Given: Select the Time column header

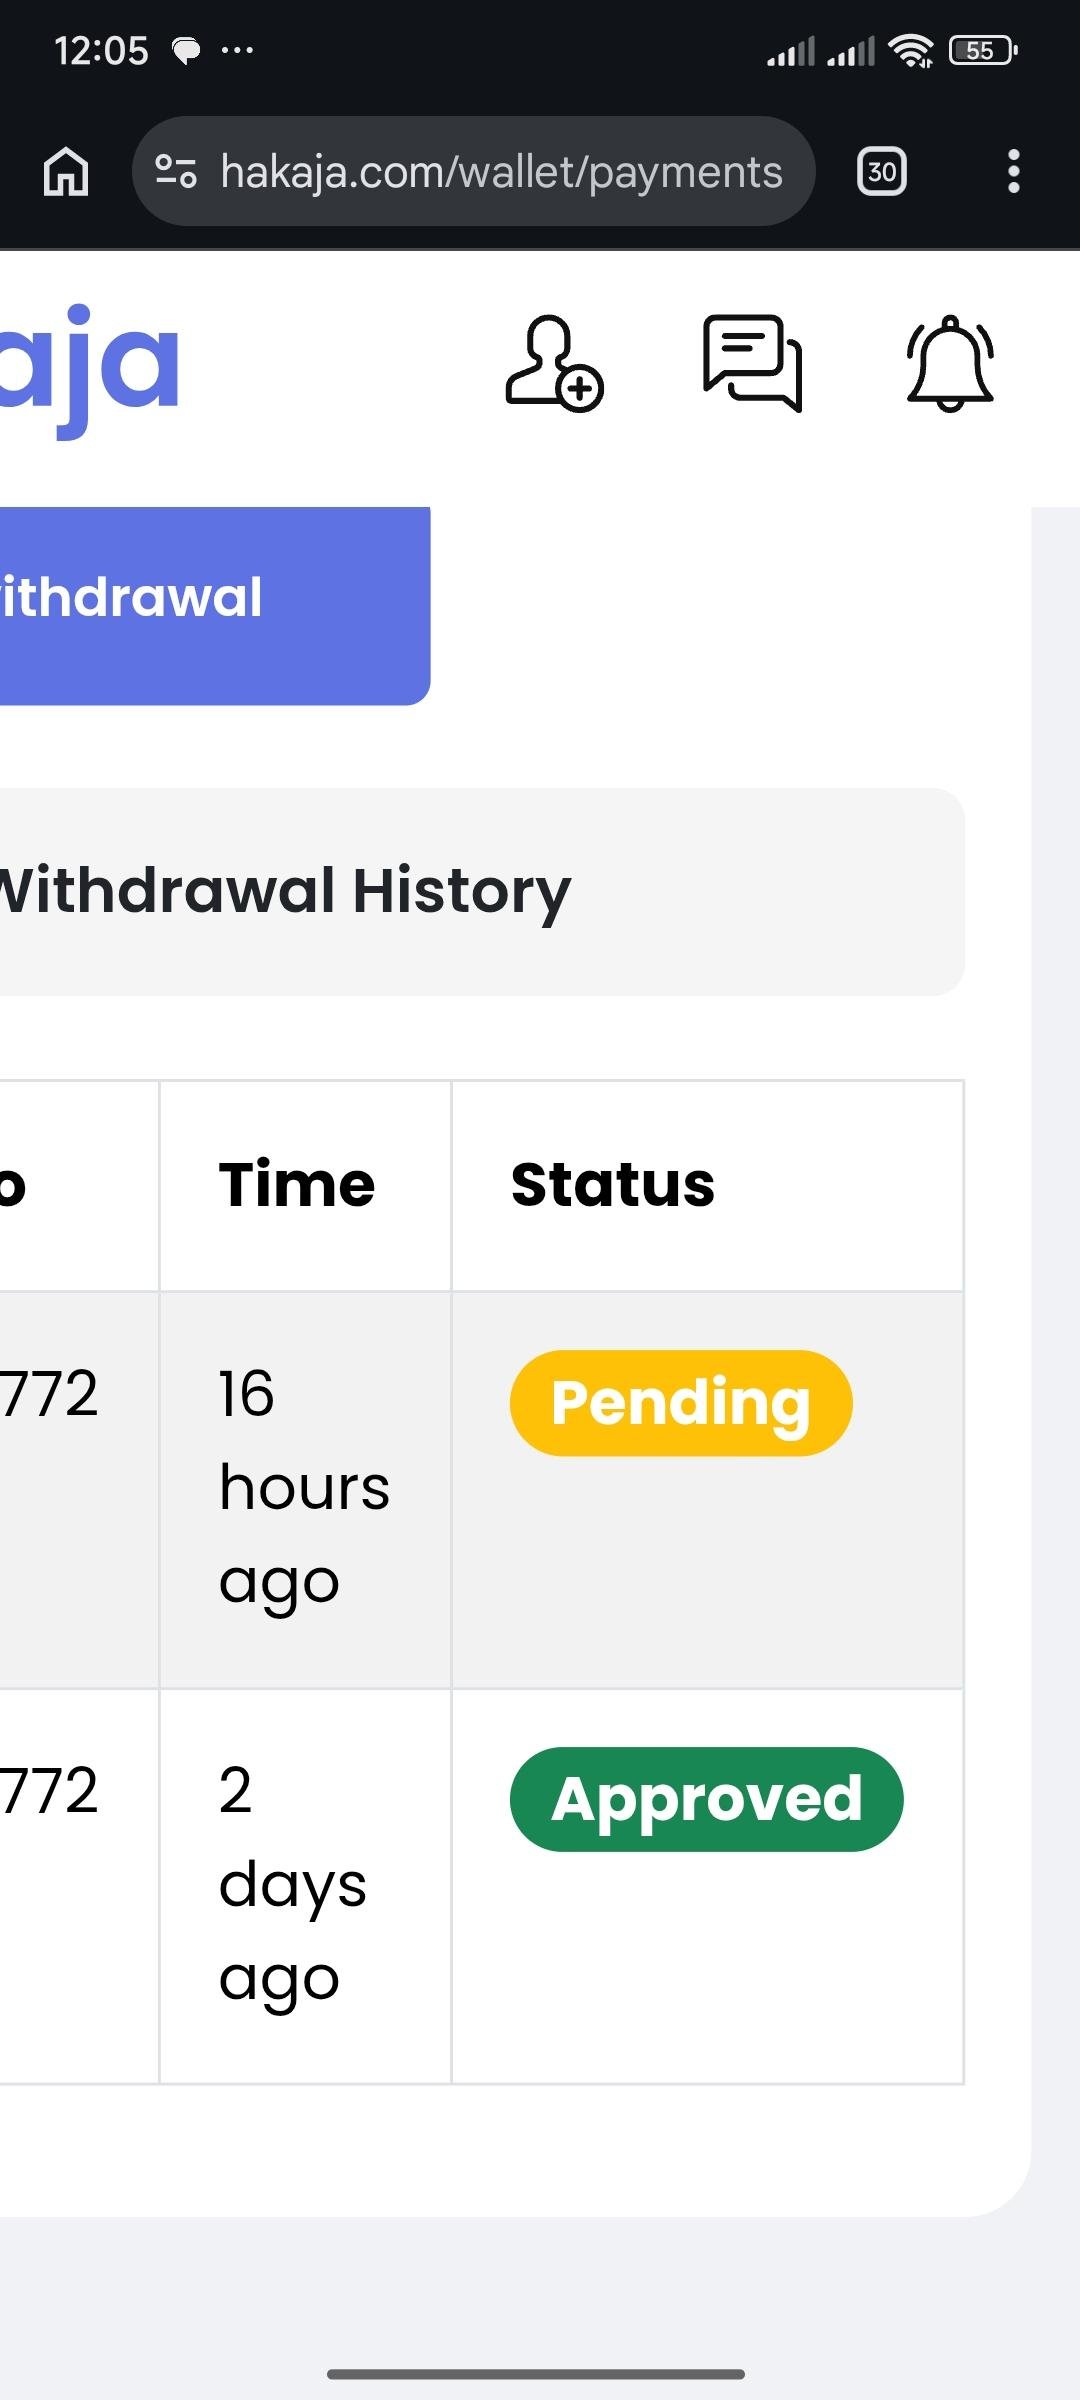Looking at the screenshot, I should pyautogui.click(x=297, y=1185).
